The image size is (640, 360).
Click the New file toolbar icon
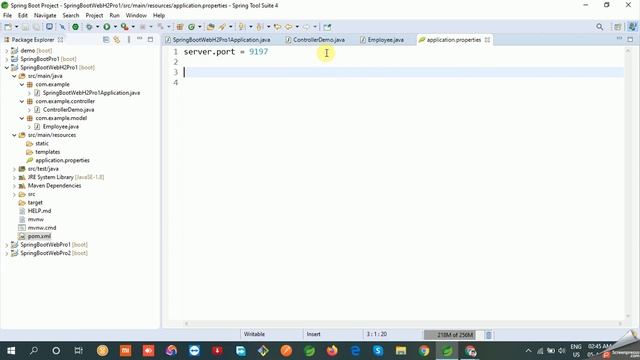(8, 27)
